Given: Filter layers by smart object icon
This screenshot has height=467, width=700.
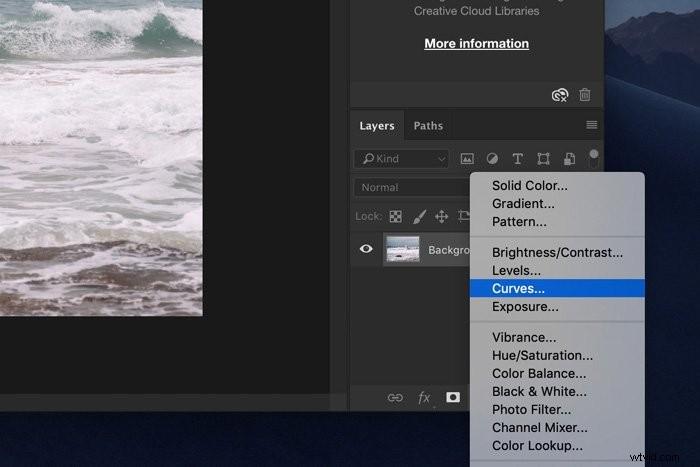Looking at the screenshot, I should (x=569, y=158).
